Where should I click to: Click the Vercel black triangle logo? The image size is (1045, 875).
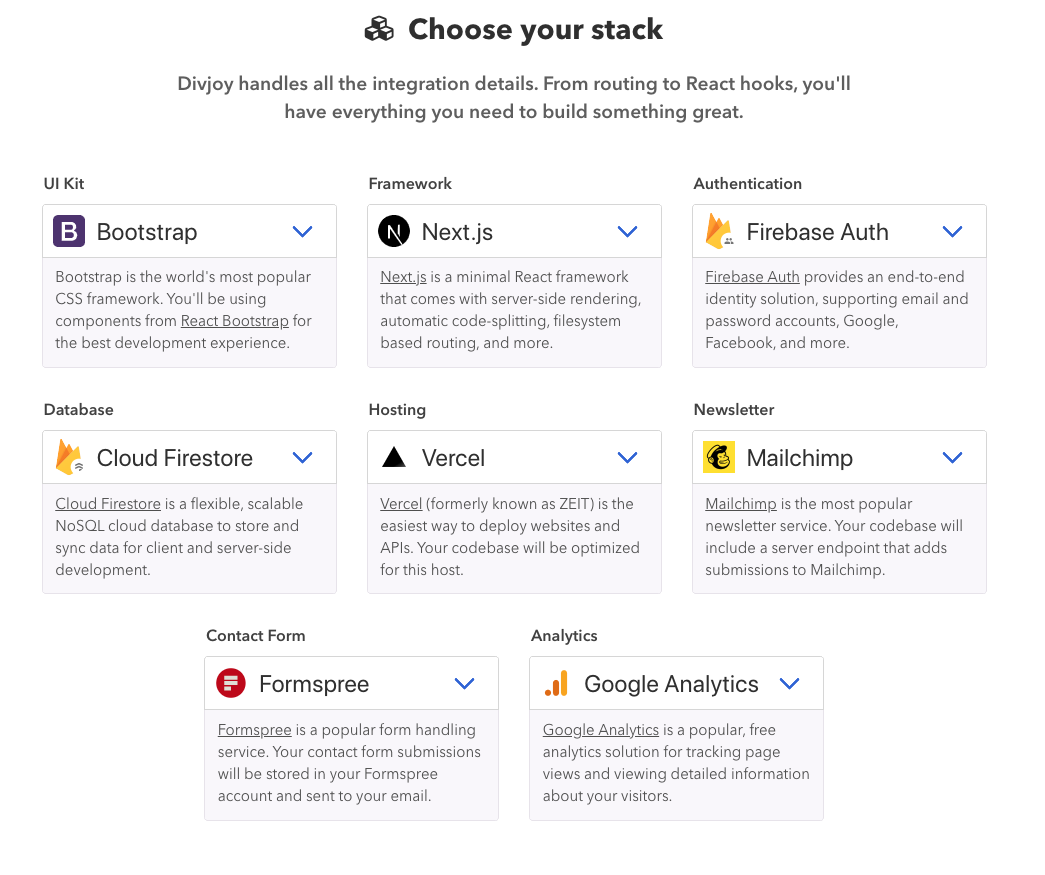pyautogui.click(x=394, y=457)
